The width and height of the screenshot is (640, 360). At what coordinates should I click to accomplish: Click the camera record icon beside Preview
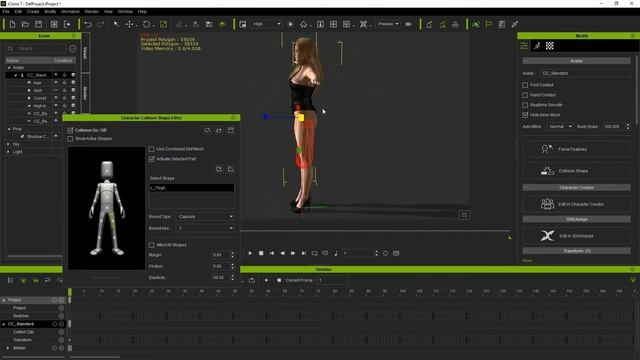[409, 24]
